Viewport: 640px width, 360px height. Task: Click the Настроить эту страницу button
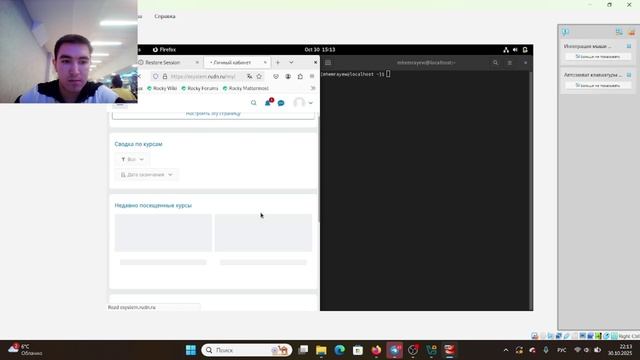(x=213, y=114)
